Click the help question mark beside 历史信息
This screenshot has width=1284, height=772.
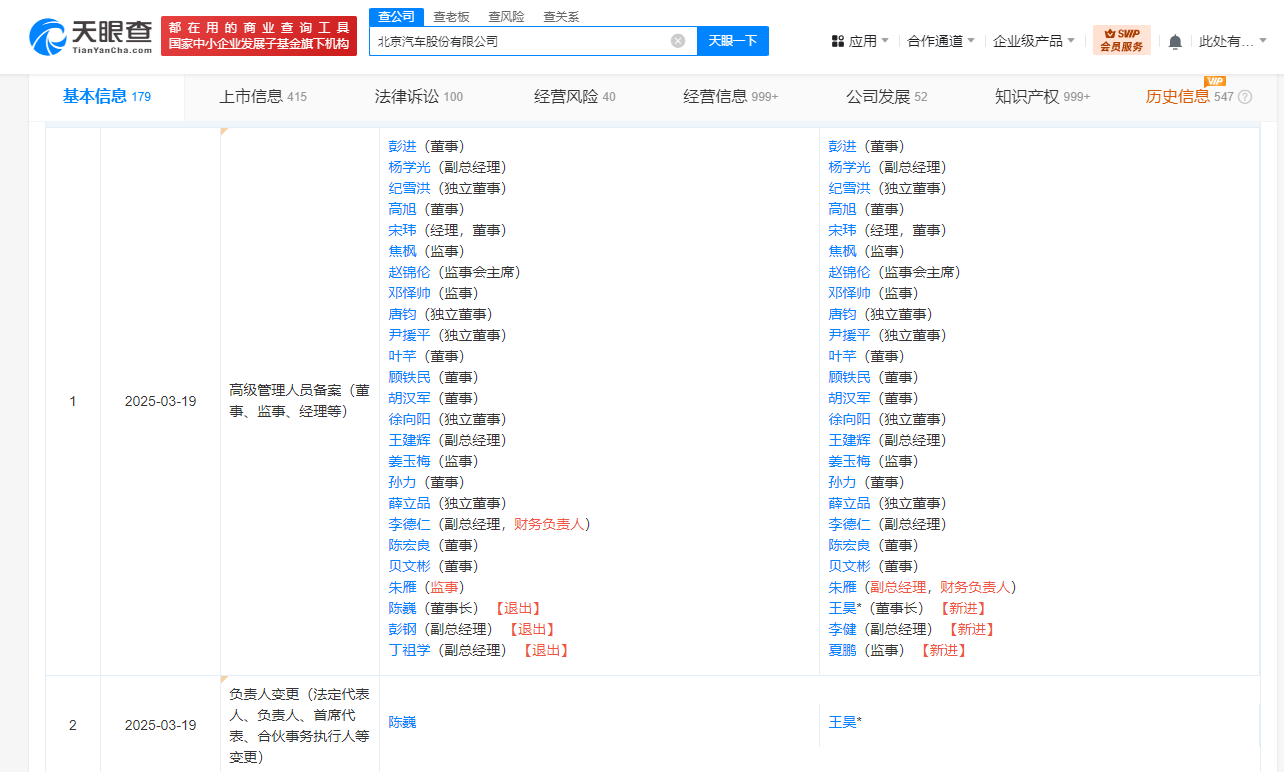[1245, 97]
